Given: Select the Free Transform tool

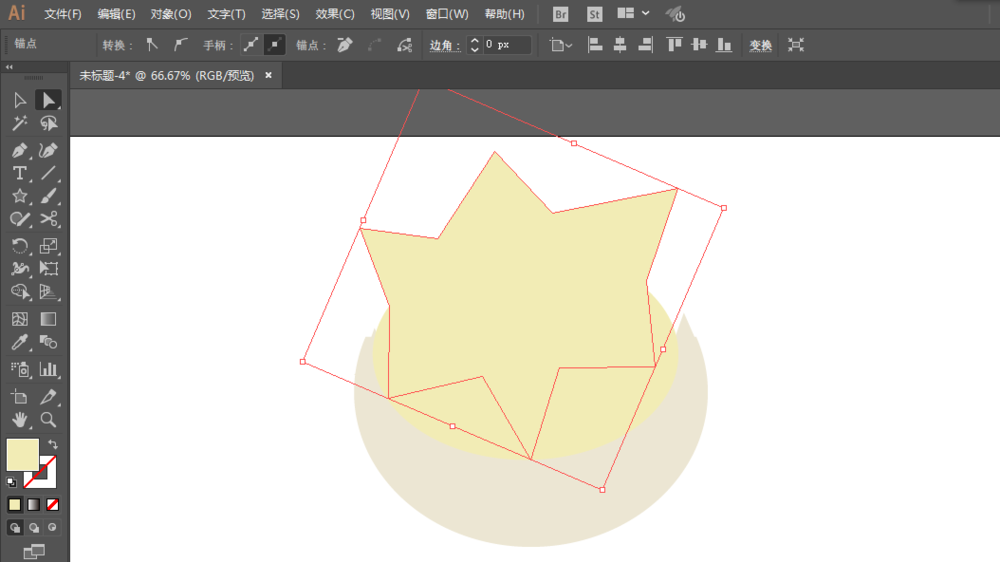Looking at the screenshot, I should [x=48, y=269].
